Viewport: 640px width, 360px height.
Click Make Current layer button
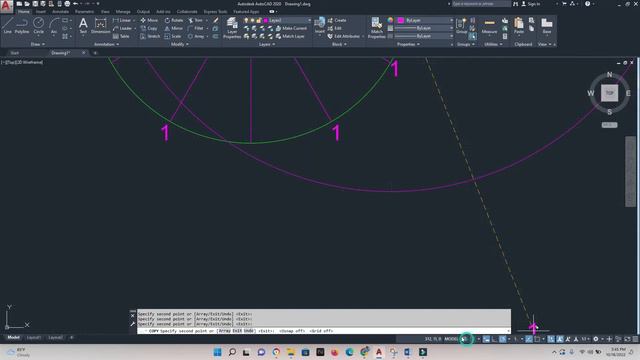coord(291,28)
